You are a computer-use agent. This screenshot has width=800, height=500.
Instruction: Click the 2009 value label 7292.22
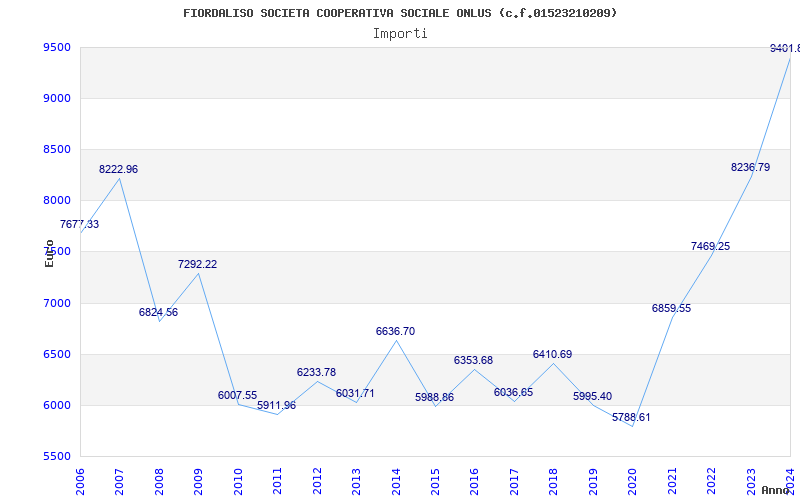197,265
